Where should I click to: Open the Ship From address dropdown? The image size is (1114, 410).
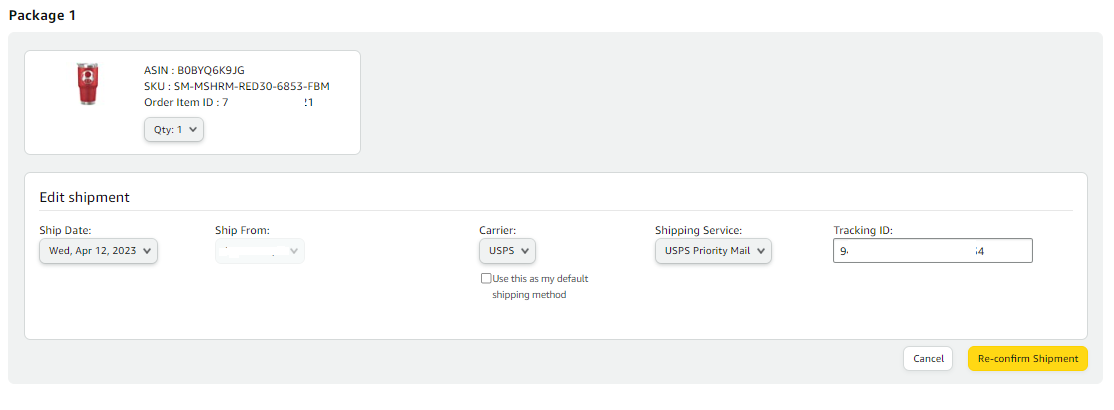(x=260, y=251)
